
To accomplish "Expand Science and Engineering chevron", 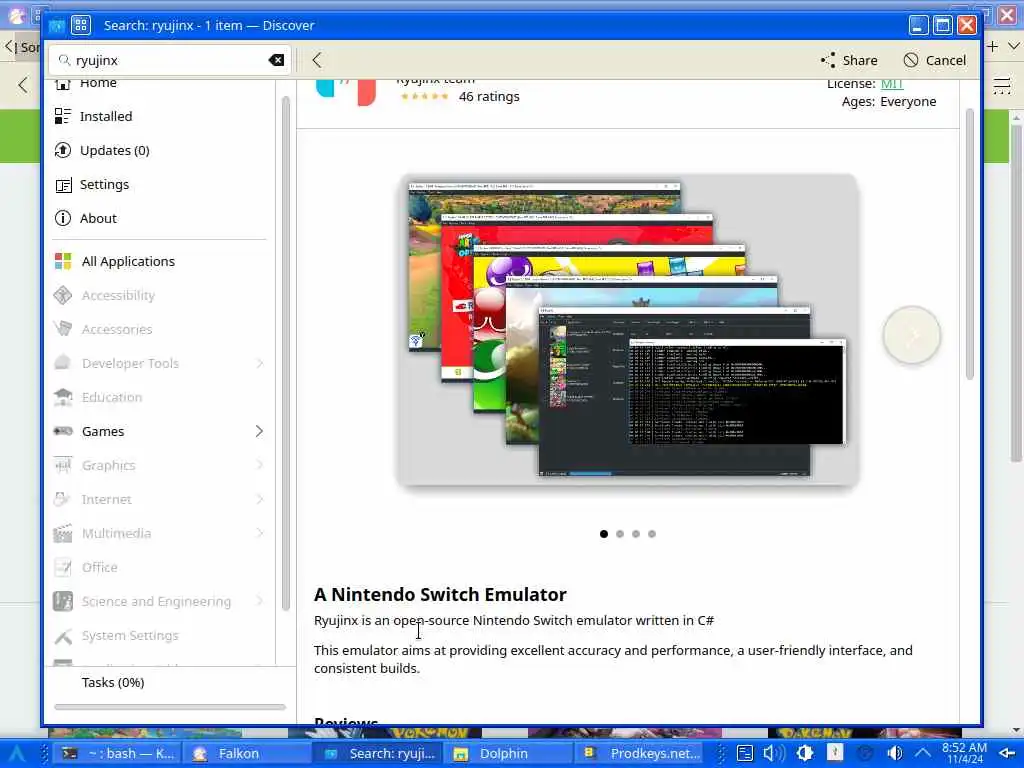I will tap(259, 601).
